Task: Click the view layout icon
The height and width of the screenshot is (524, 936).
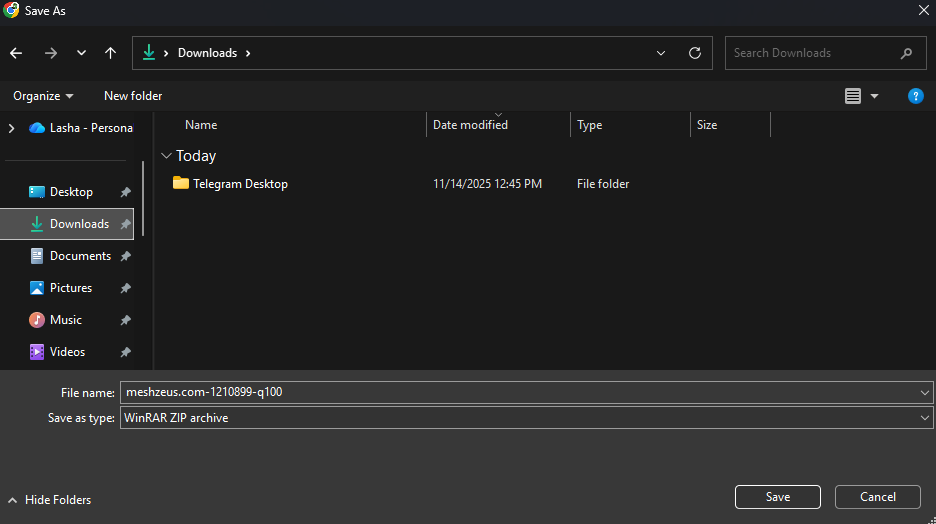Action: click(853, 96)
